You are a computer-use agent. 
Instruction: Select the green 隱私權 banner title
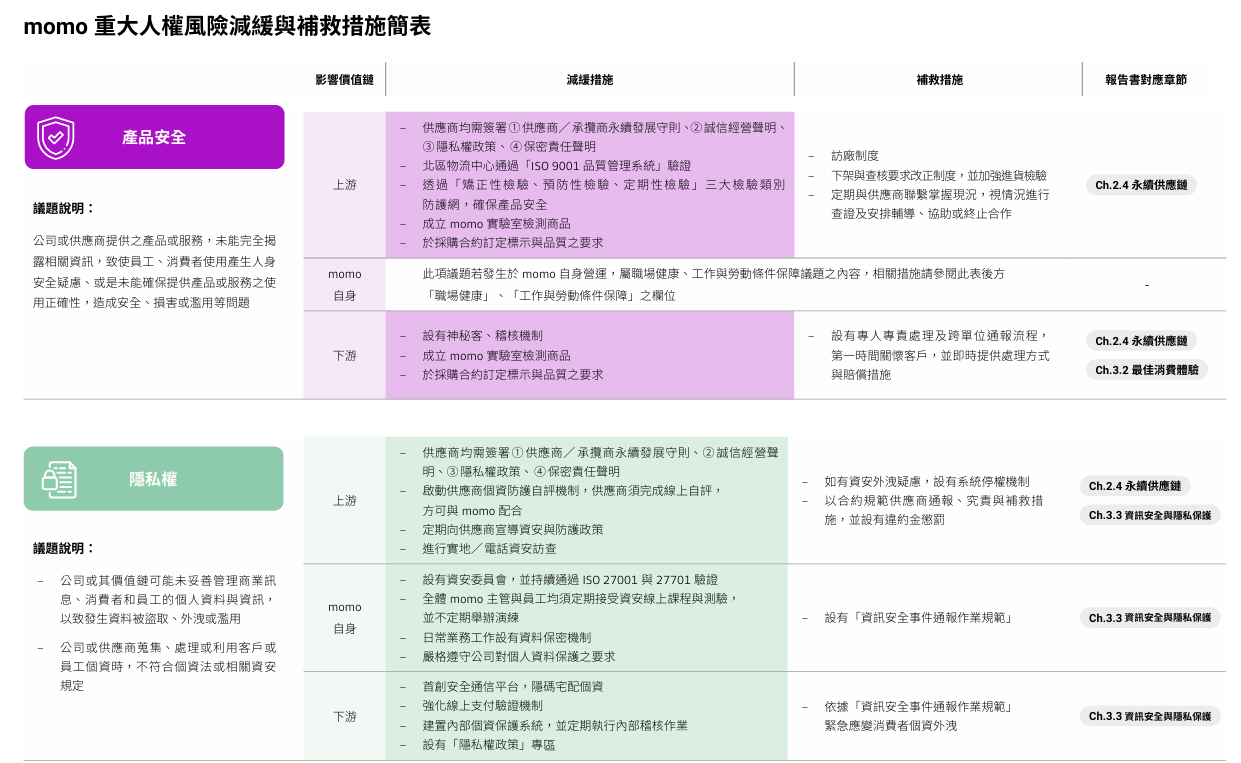(x=153, y=479)
